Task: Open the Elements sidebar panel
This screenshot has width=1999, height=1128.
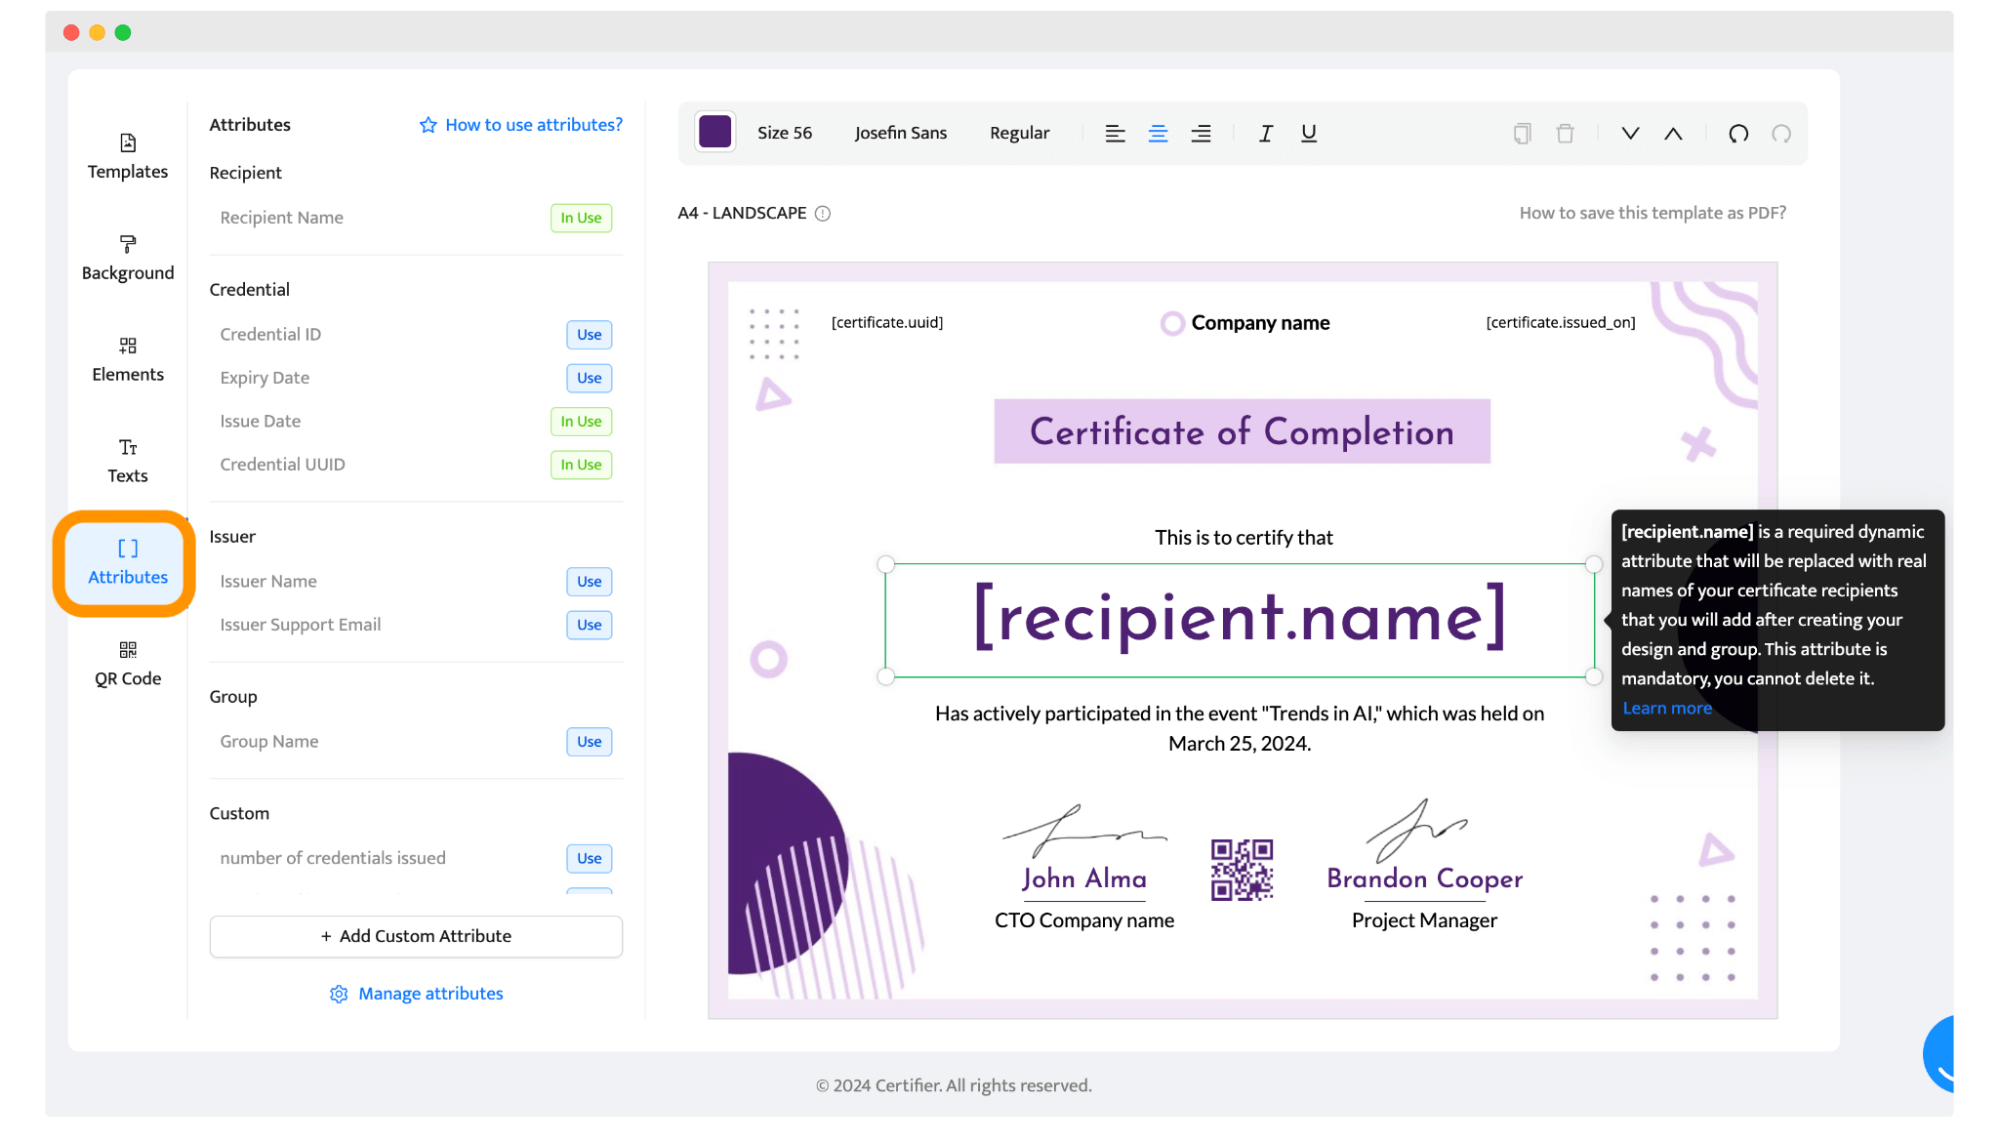Action: coord(128,360)
